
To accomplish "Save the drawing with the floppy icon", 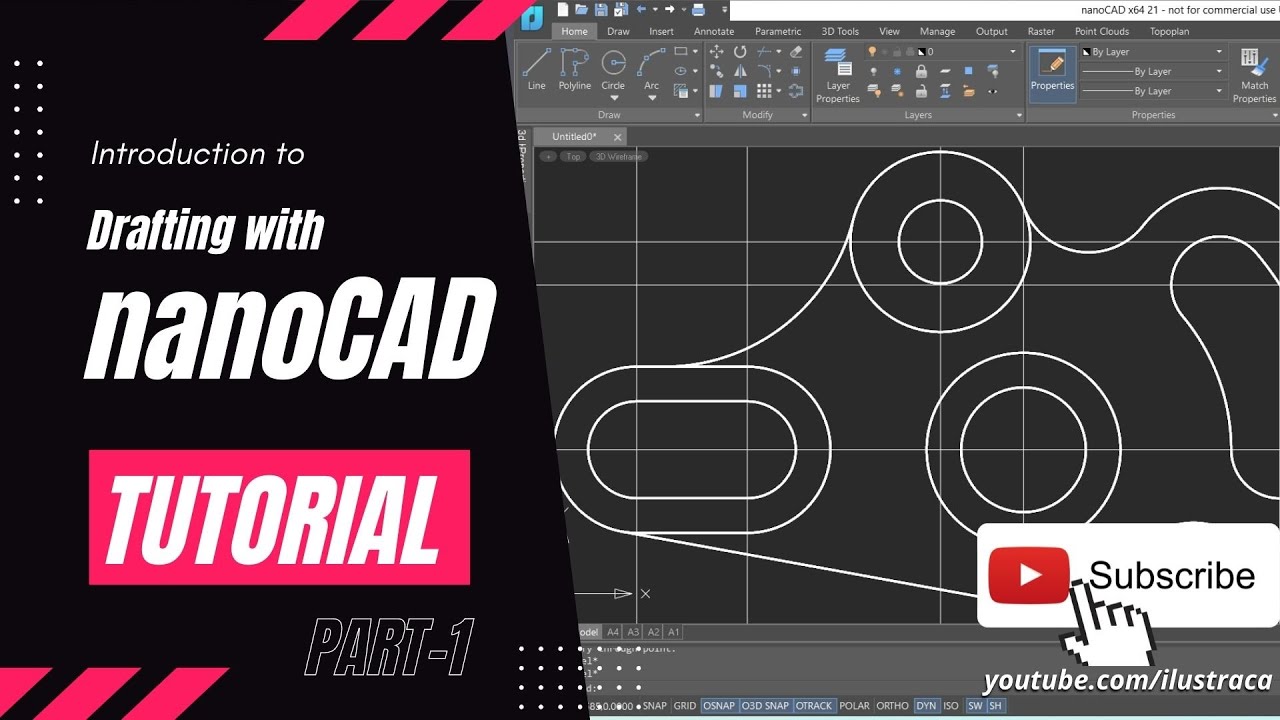I will (x=601, y=10).
